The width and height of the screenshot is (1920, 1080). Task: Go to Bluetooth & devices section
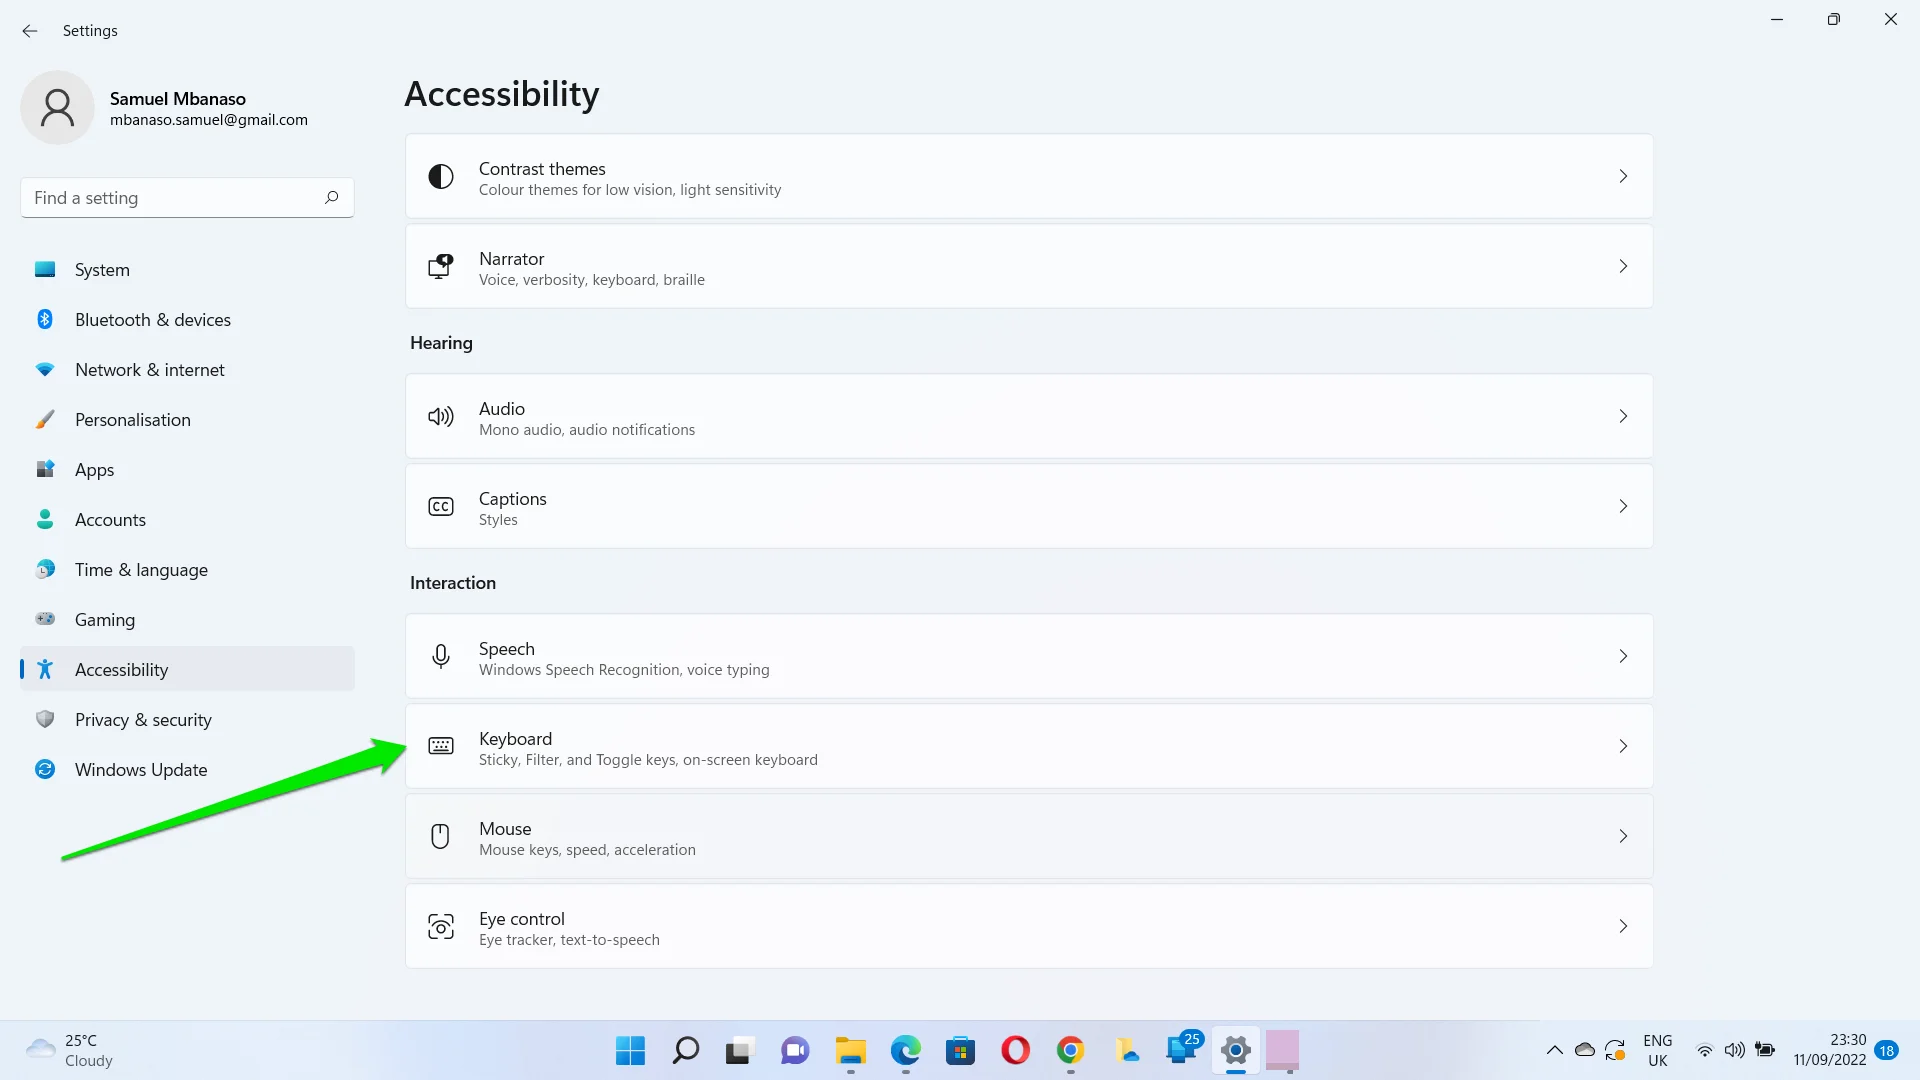pyautogui.click(x=152, y=320)
